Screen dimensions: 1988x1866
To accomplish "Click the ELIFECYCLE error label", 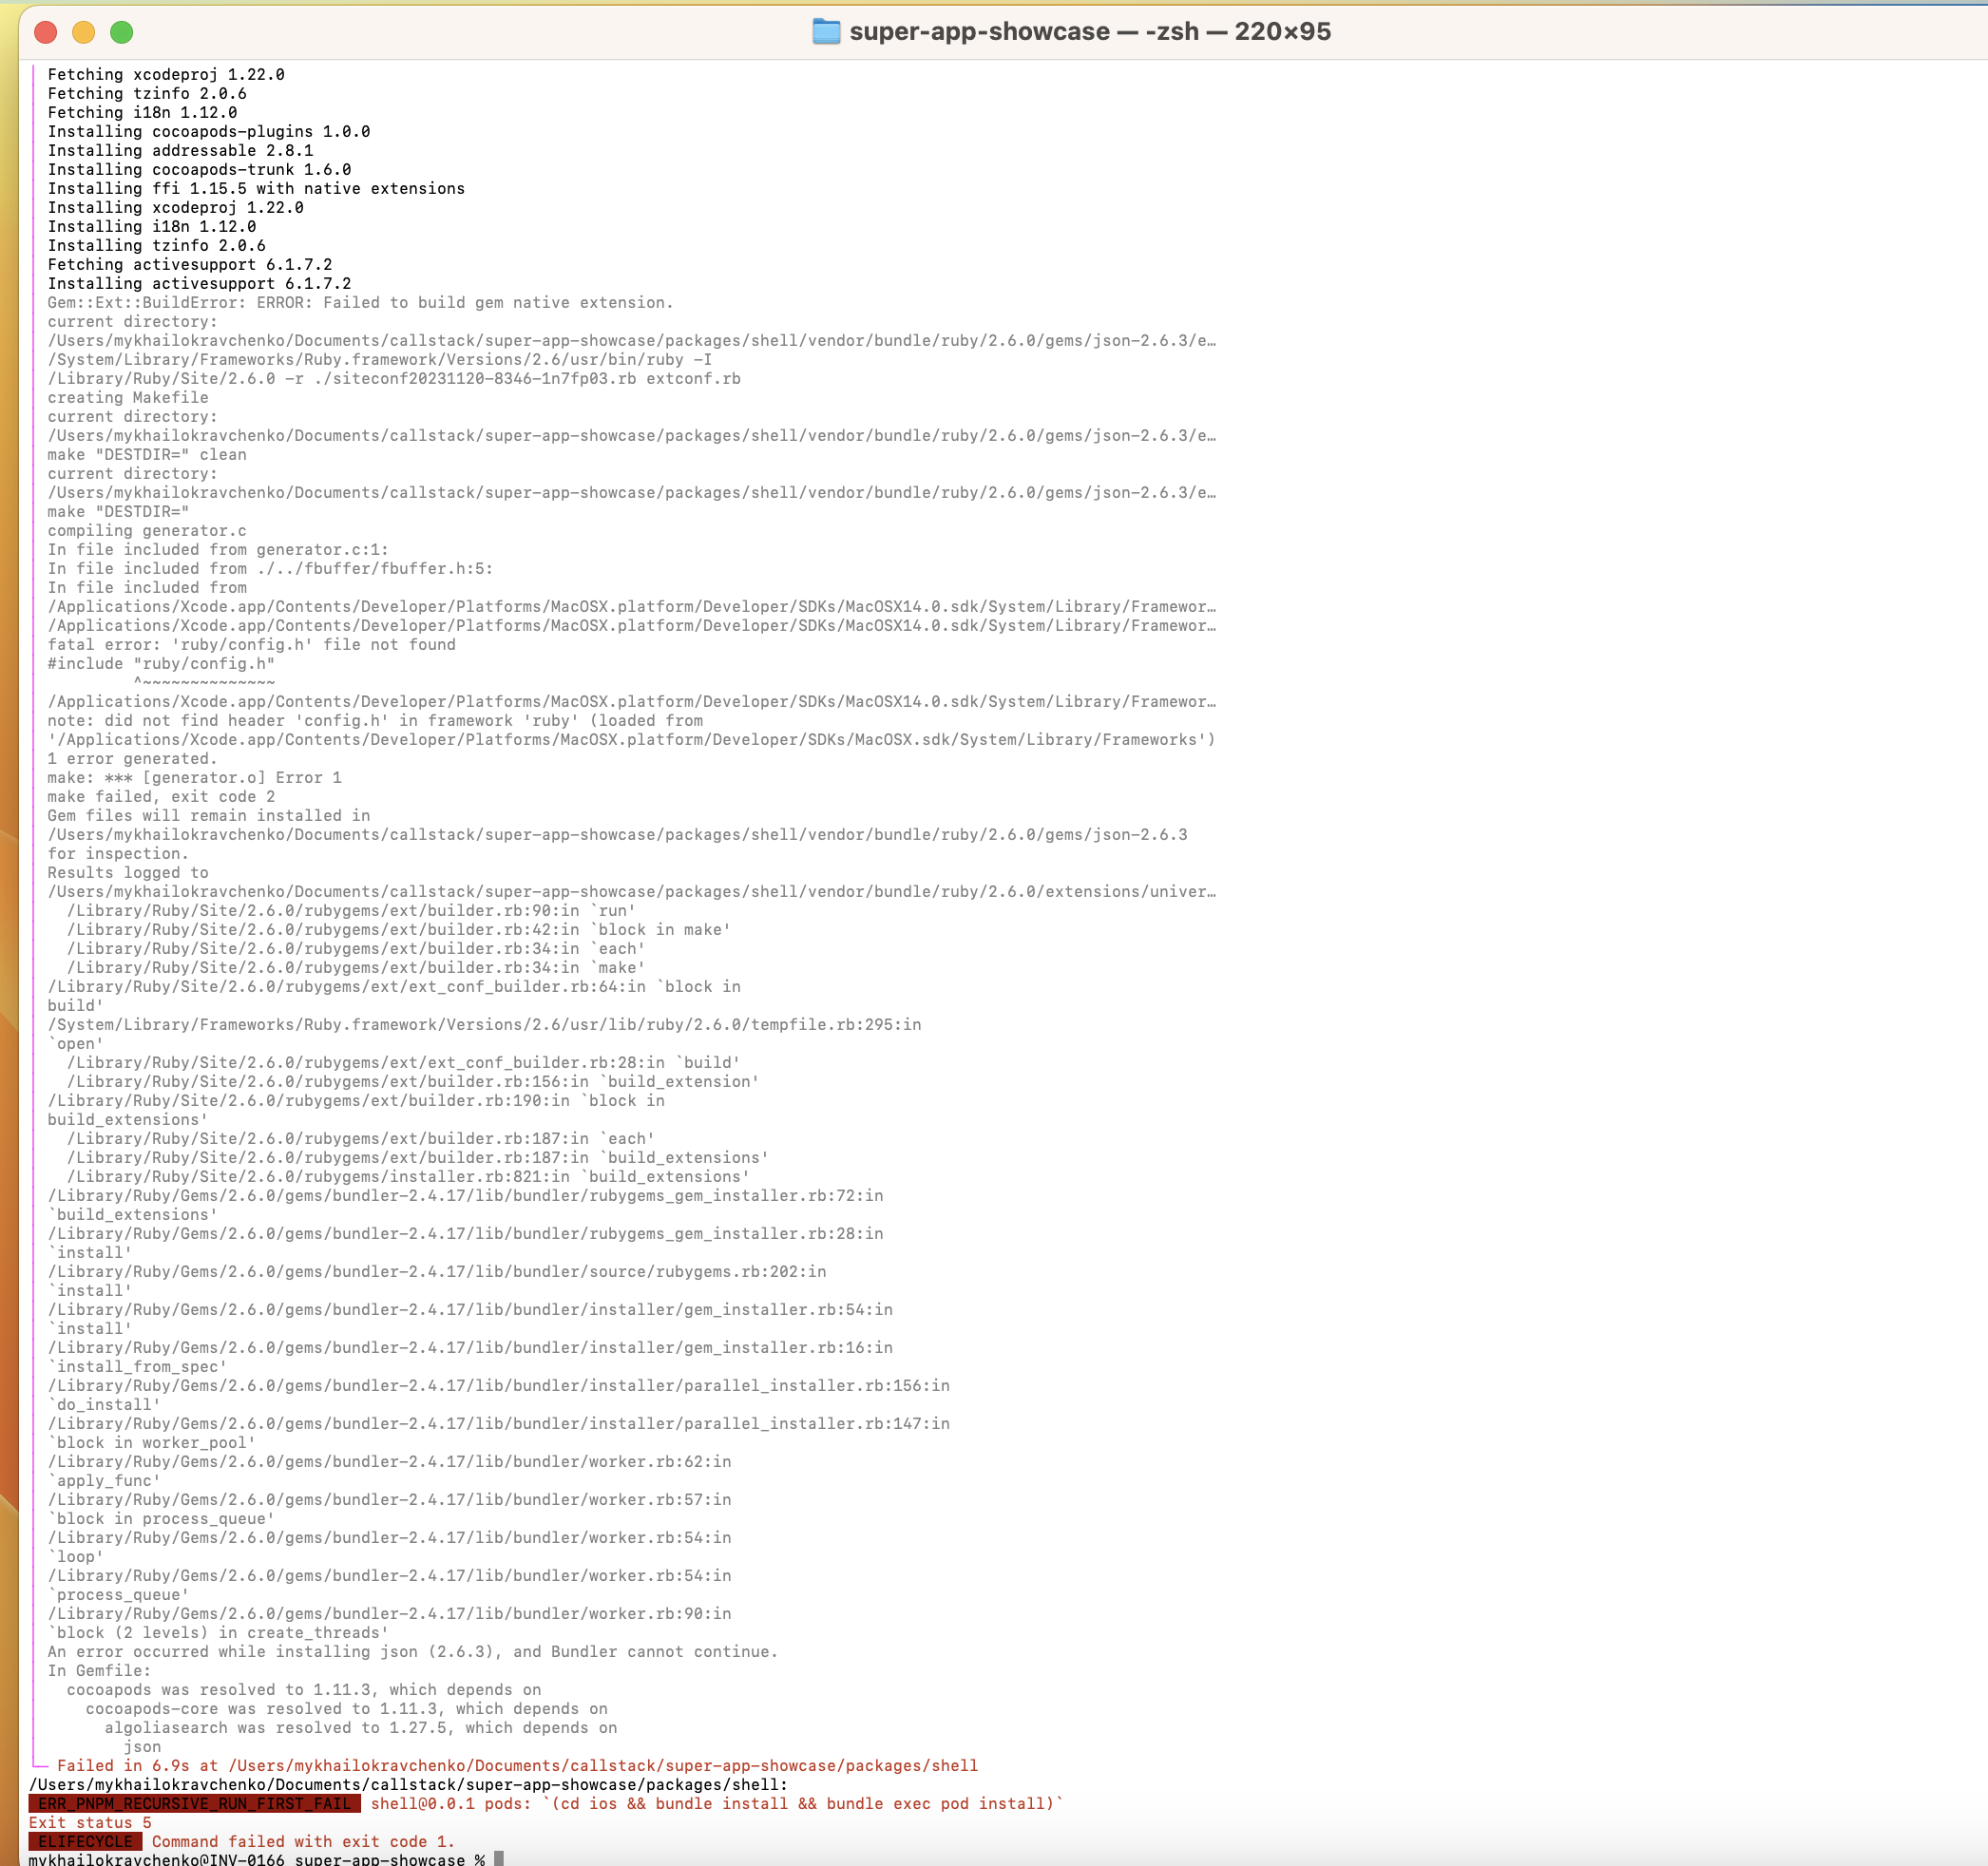I will pyautogui.click(x=85, y=1841).
